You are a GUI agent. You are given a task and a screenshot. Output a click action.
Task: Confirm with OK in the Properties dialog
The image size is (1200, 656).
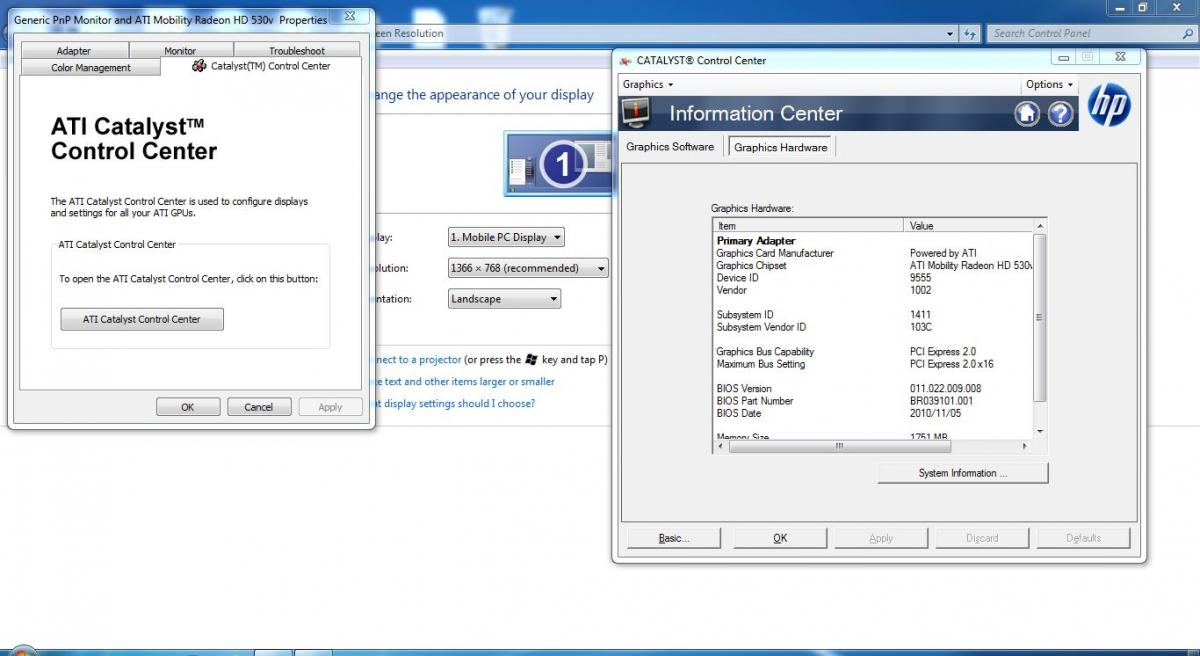tap(187, 407)
